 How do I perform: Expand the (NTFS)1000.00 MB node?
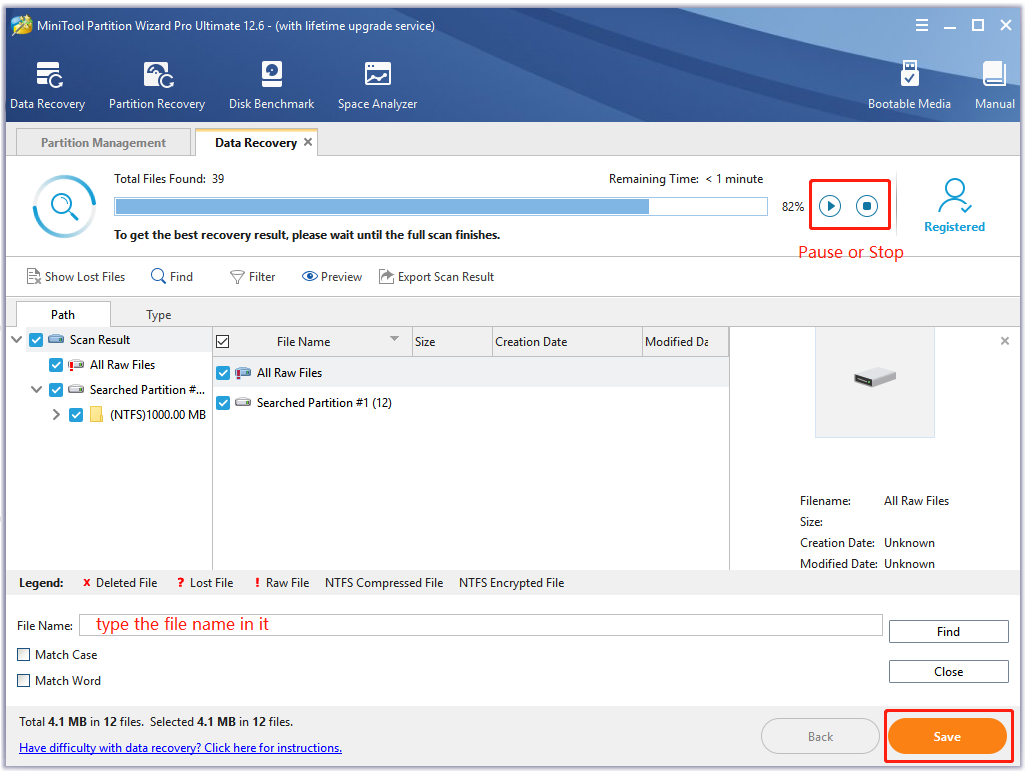56,415
